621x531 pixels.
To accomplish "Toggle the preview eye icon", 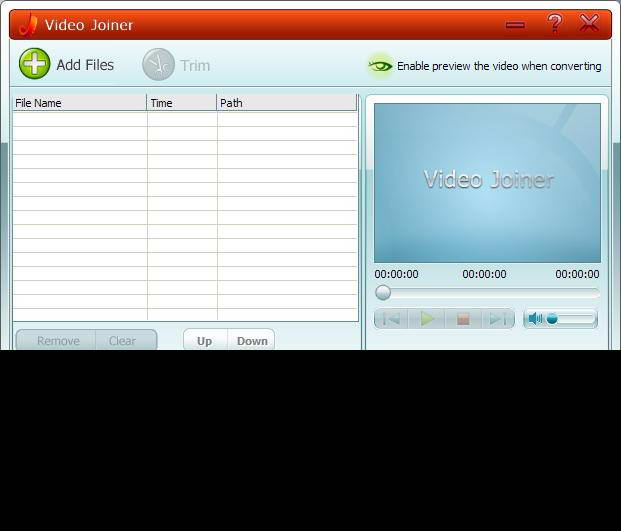I will pos(380,66).
